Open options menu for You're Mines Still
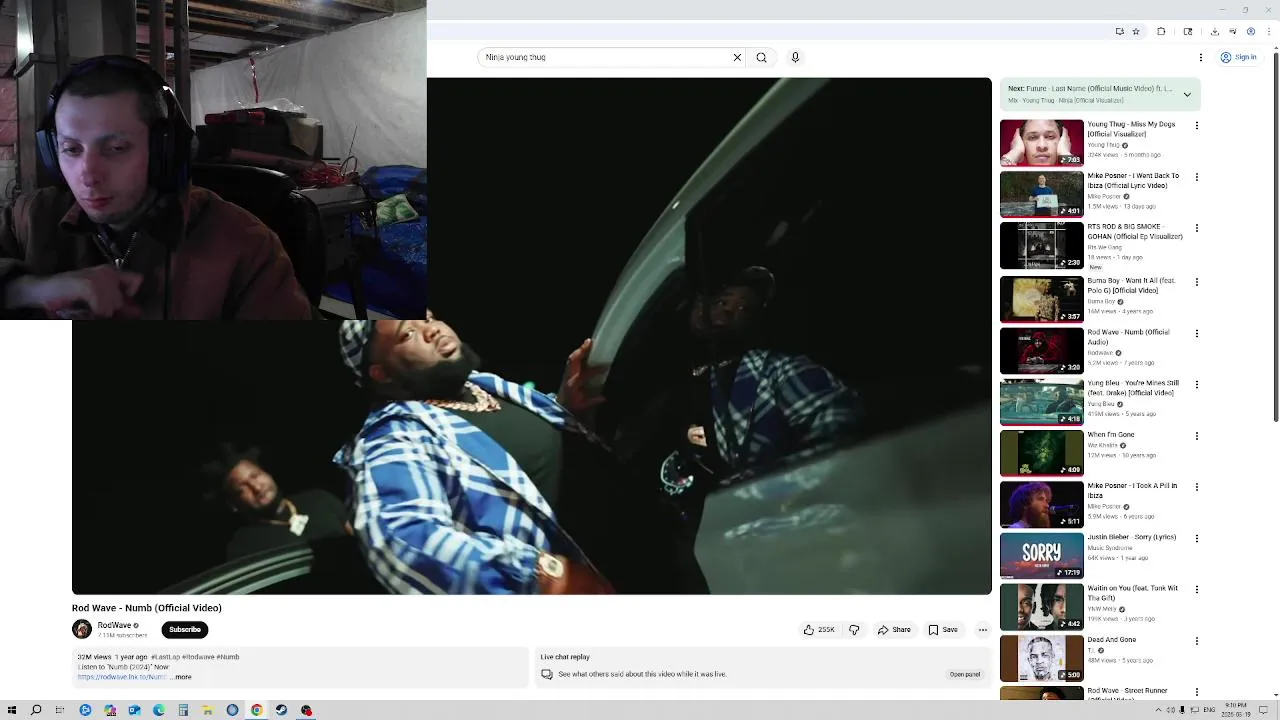 pos(1197,384)
